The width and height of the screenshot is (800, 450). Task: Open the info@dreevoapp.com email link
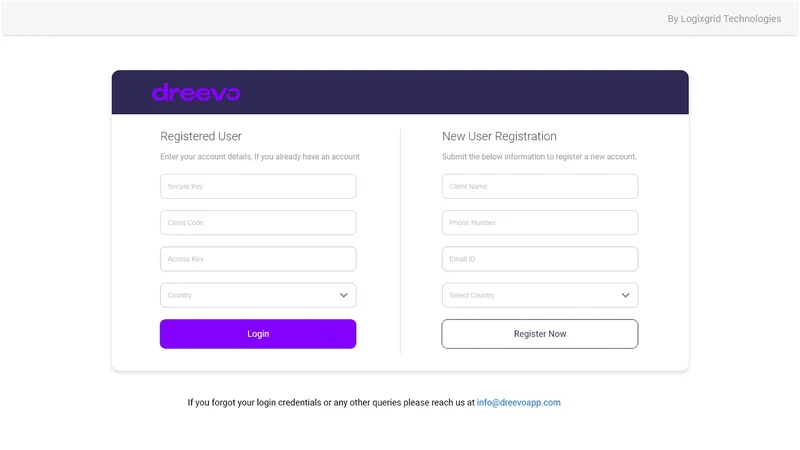pos(518,402)
